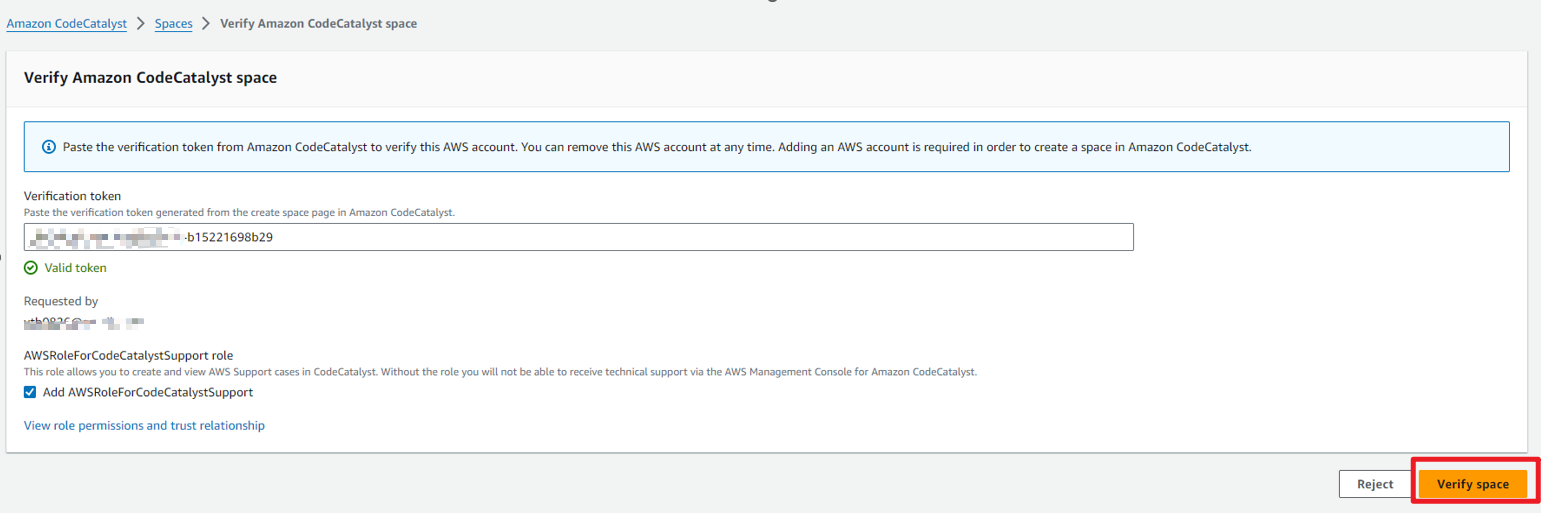The width and height of the screenshot is (1541, 513).
Task: Click the Verify Amazon CodeCatalyst space panel heading
Action: click(150, 77)
